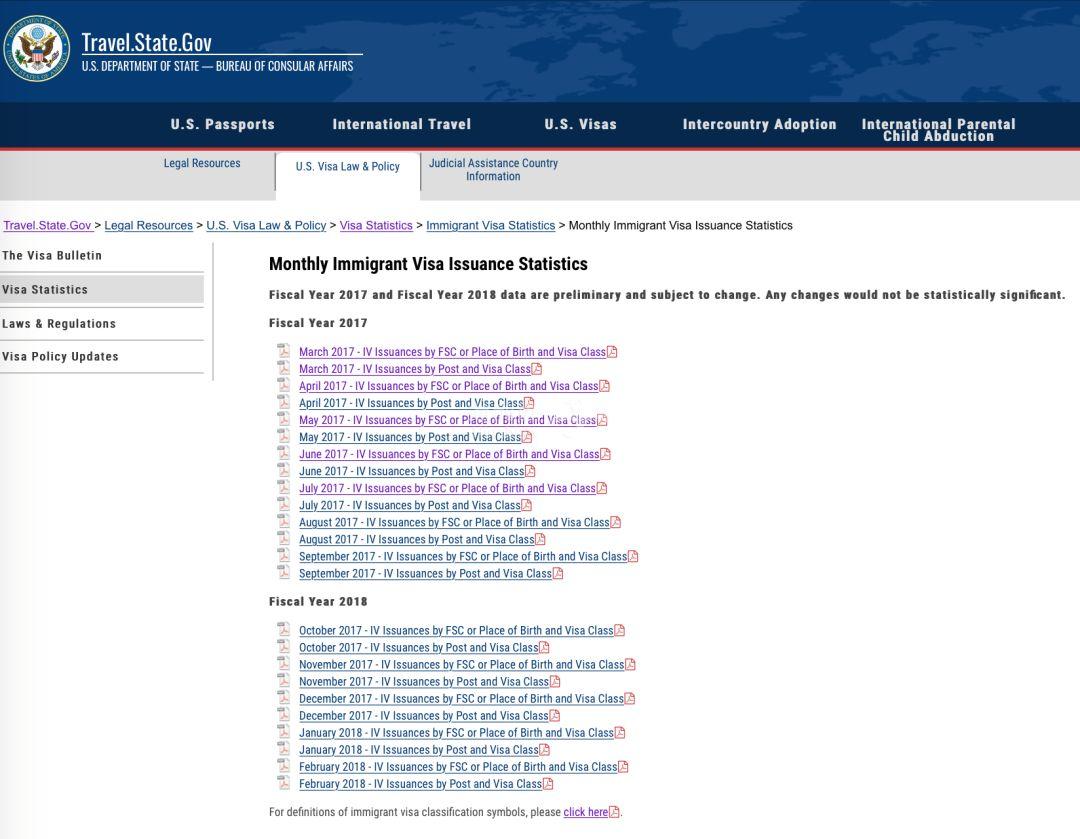This screenshot has height=839, width=1080.
Task: Click the 'click here' visa symbols link
Action: tap(586, 812)
